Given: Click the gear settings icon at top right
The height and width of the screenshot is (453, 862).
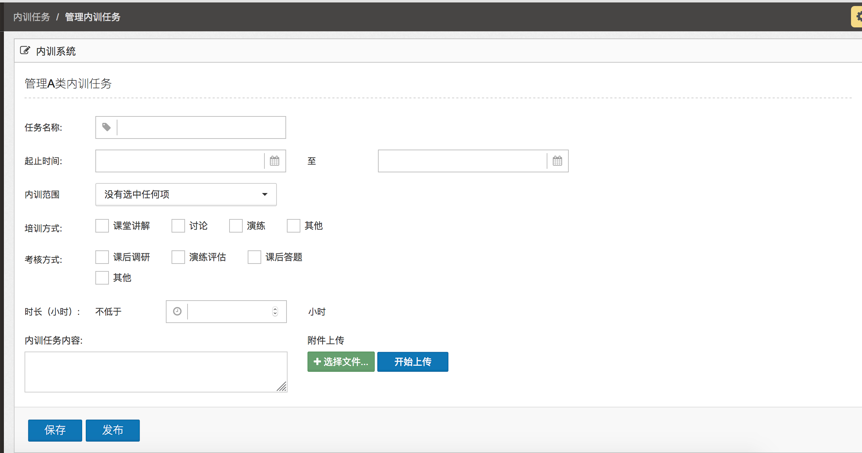Looking at the screenshot, I should (x=857, y=17).
